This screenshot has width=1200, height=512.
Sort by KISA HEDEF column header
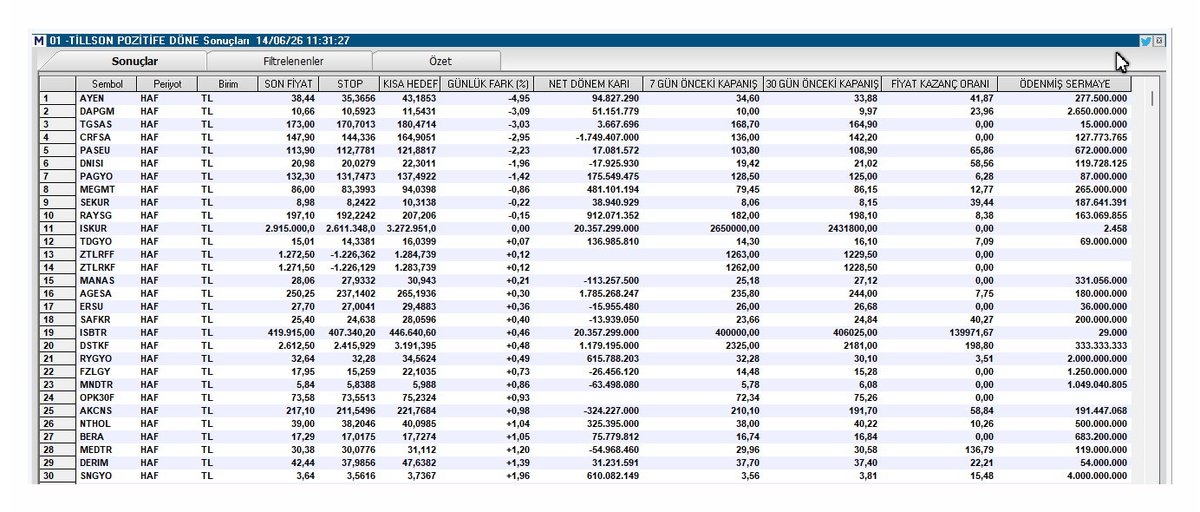click(410, 85)
